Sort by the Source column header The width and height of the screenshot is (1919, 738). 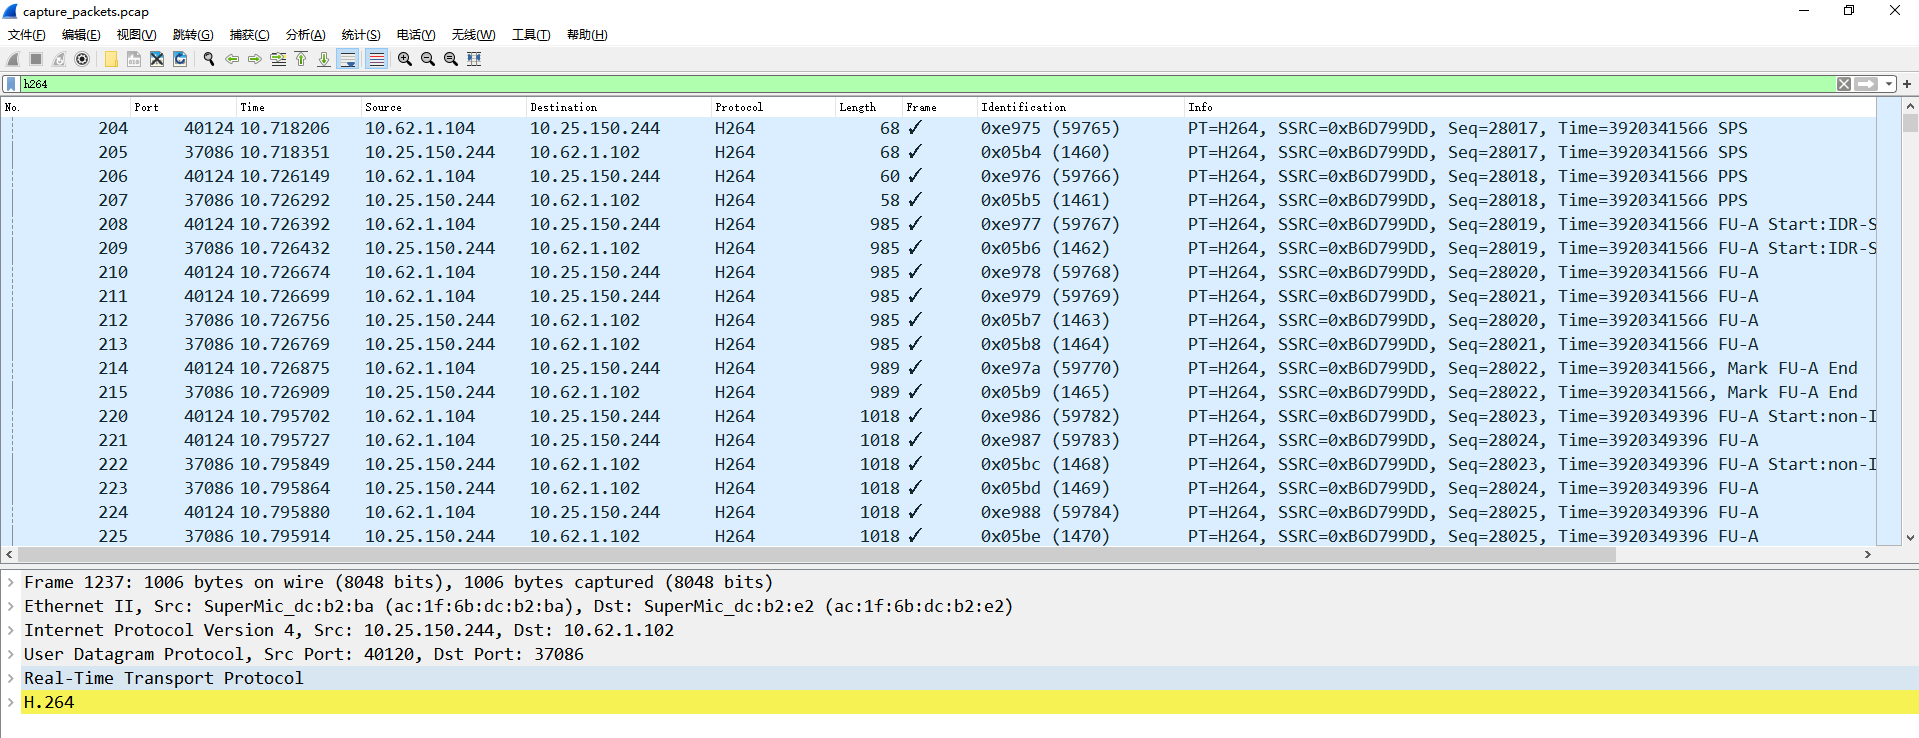444,107
